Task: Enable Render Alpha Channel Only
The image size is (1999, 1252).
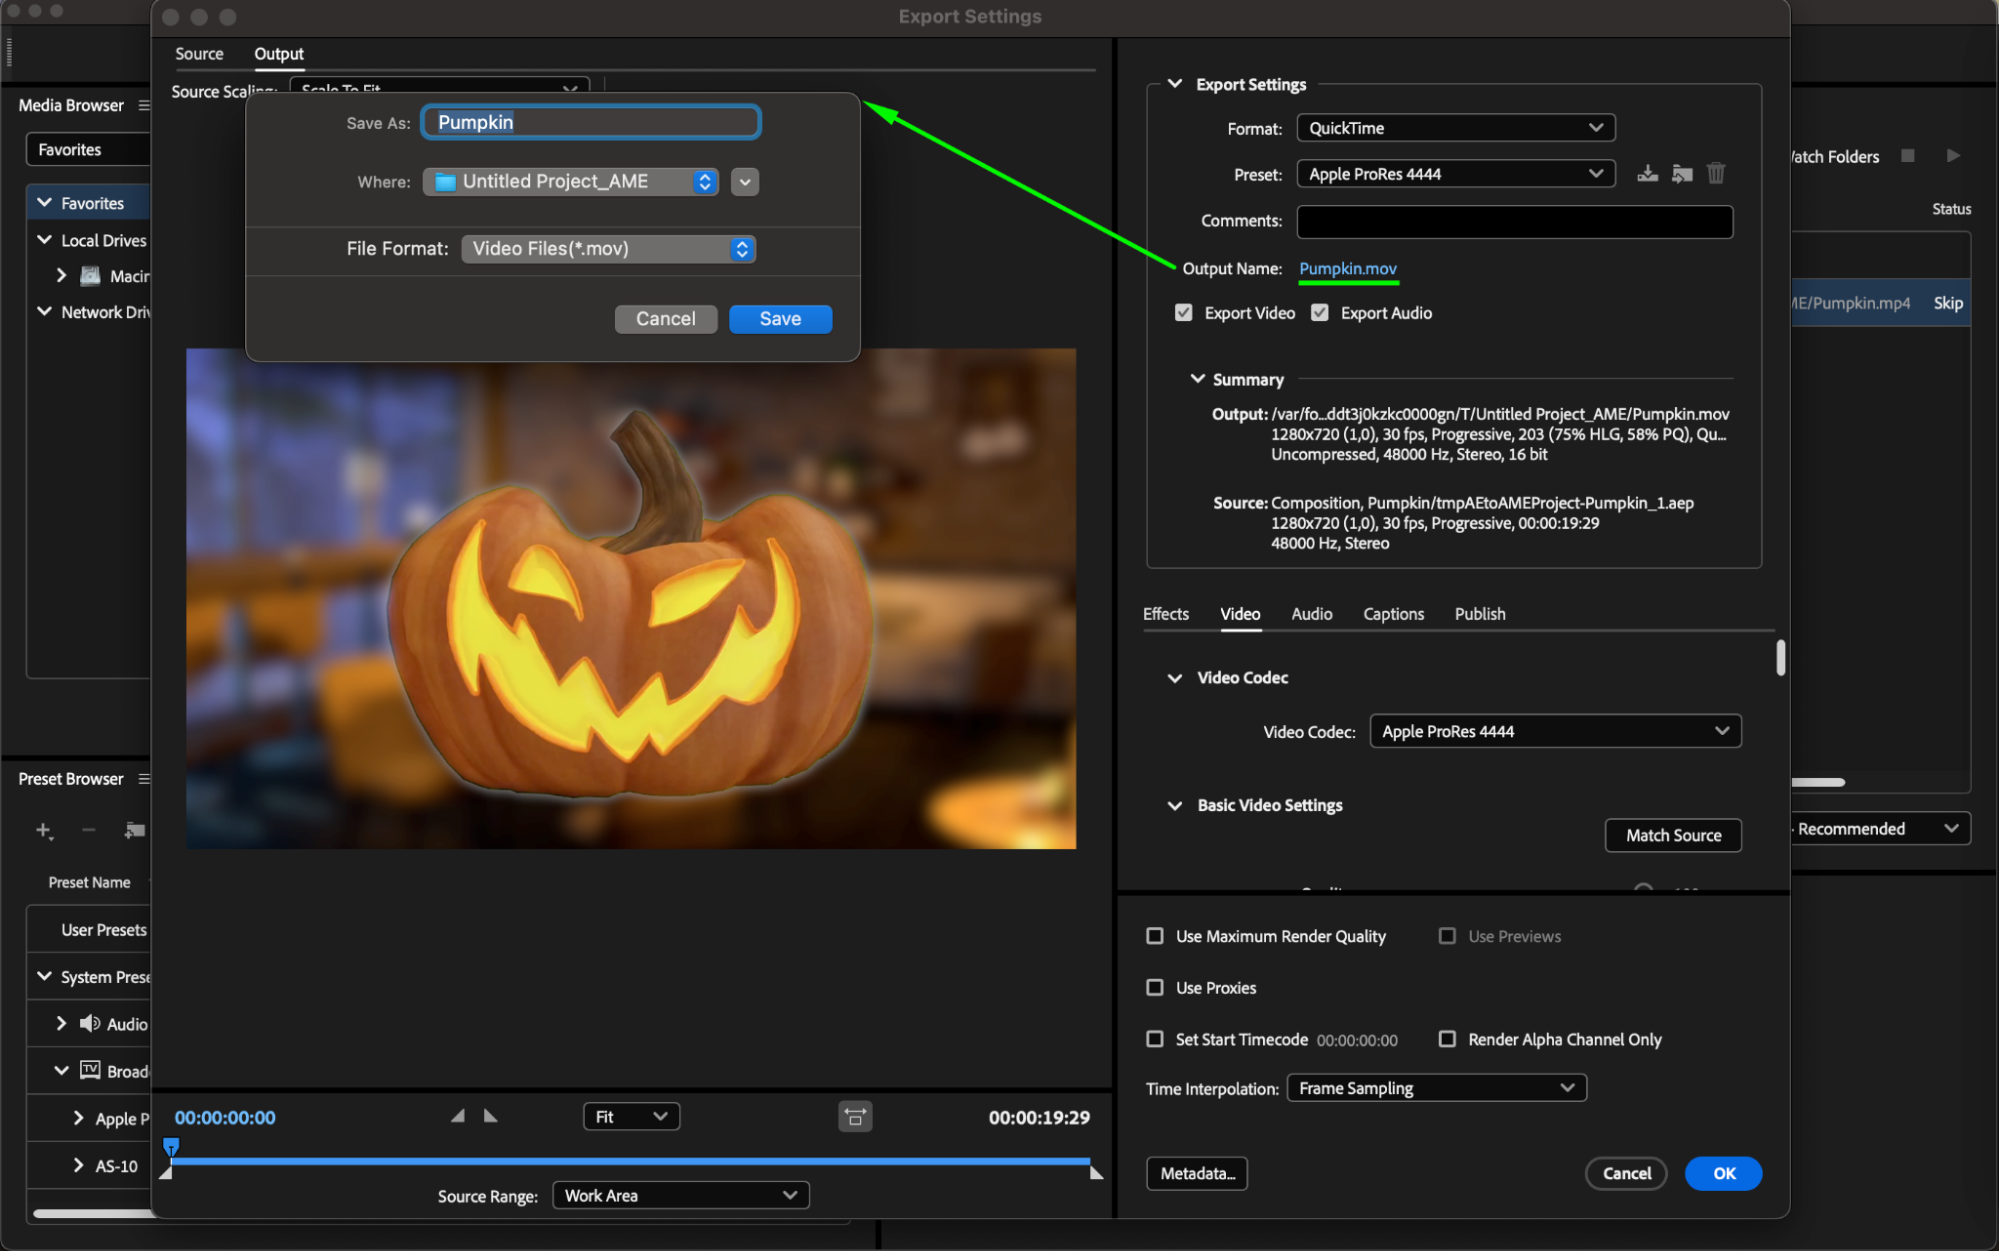Action: (x=1447, y=1039)
